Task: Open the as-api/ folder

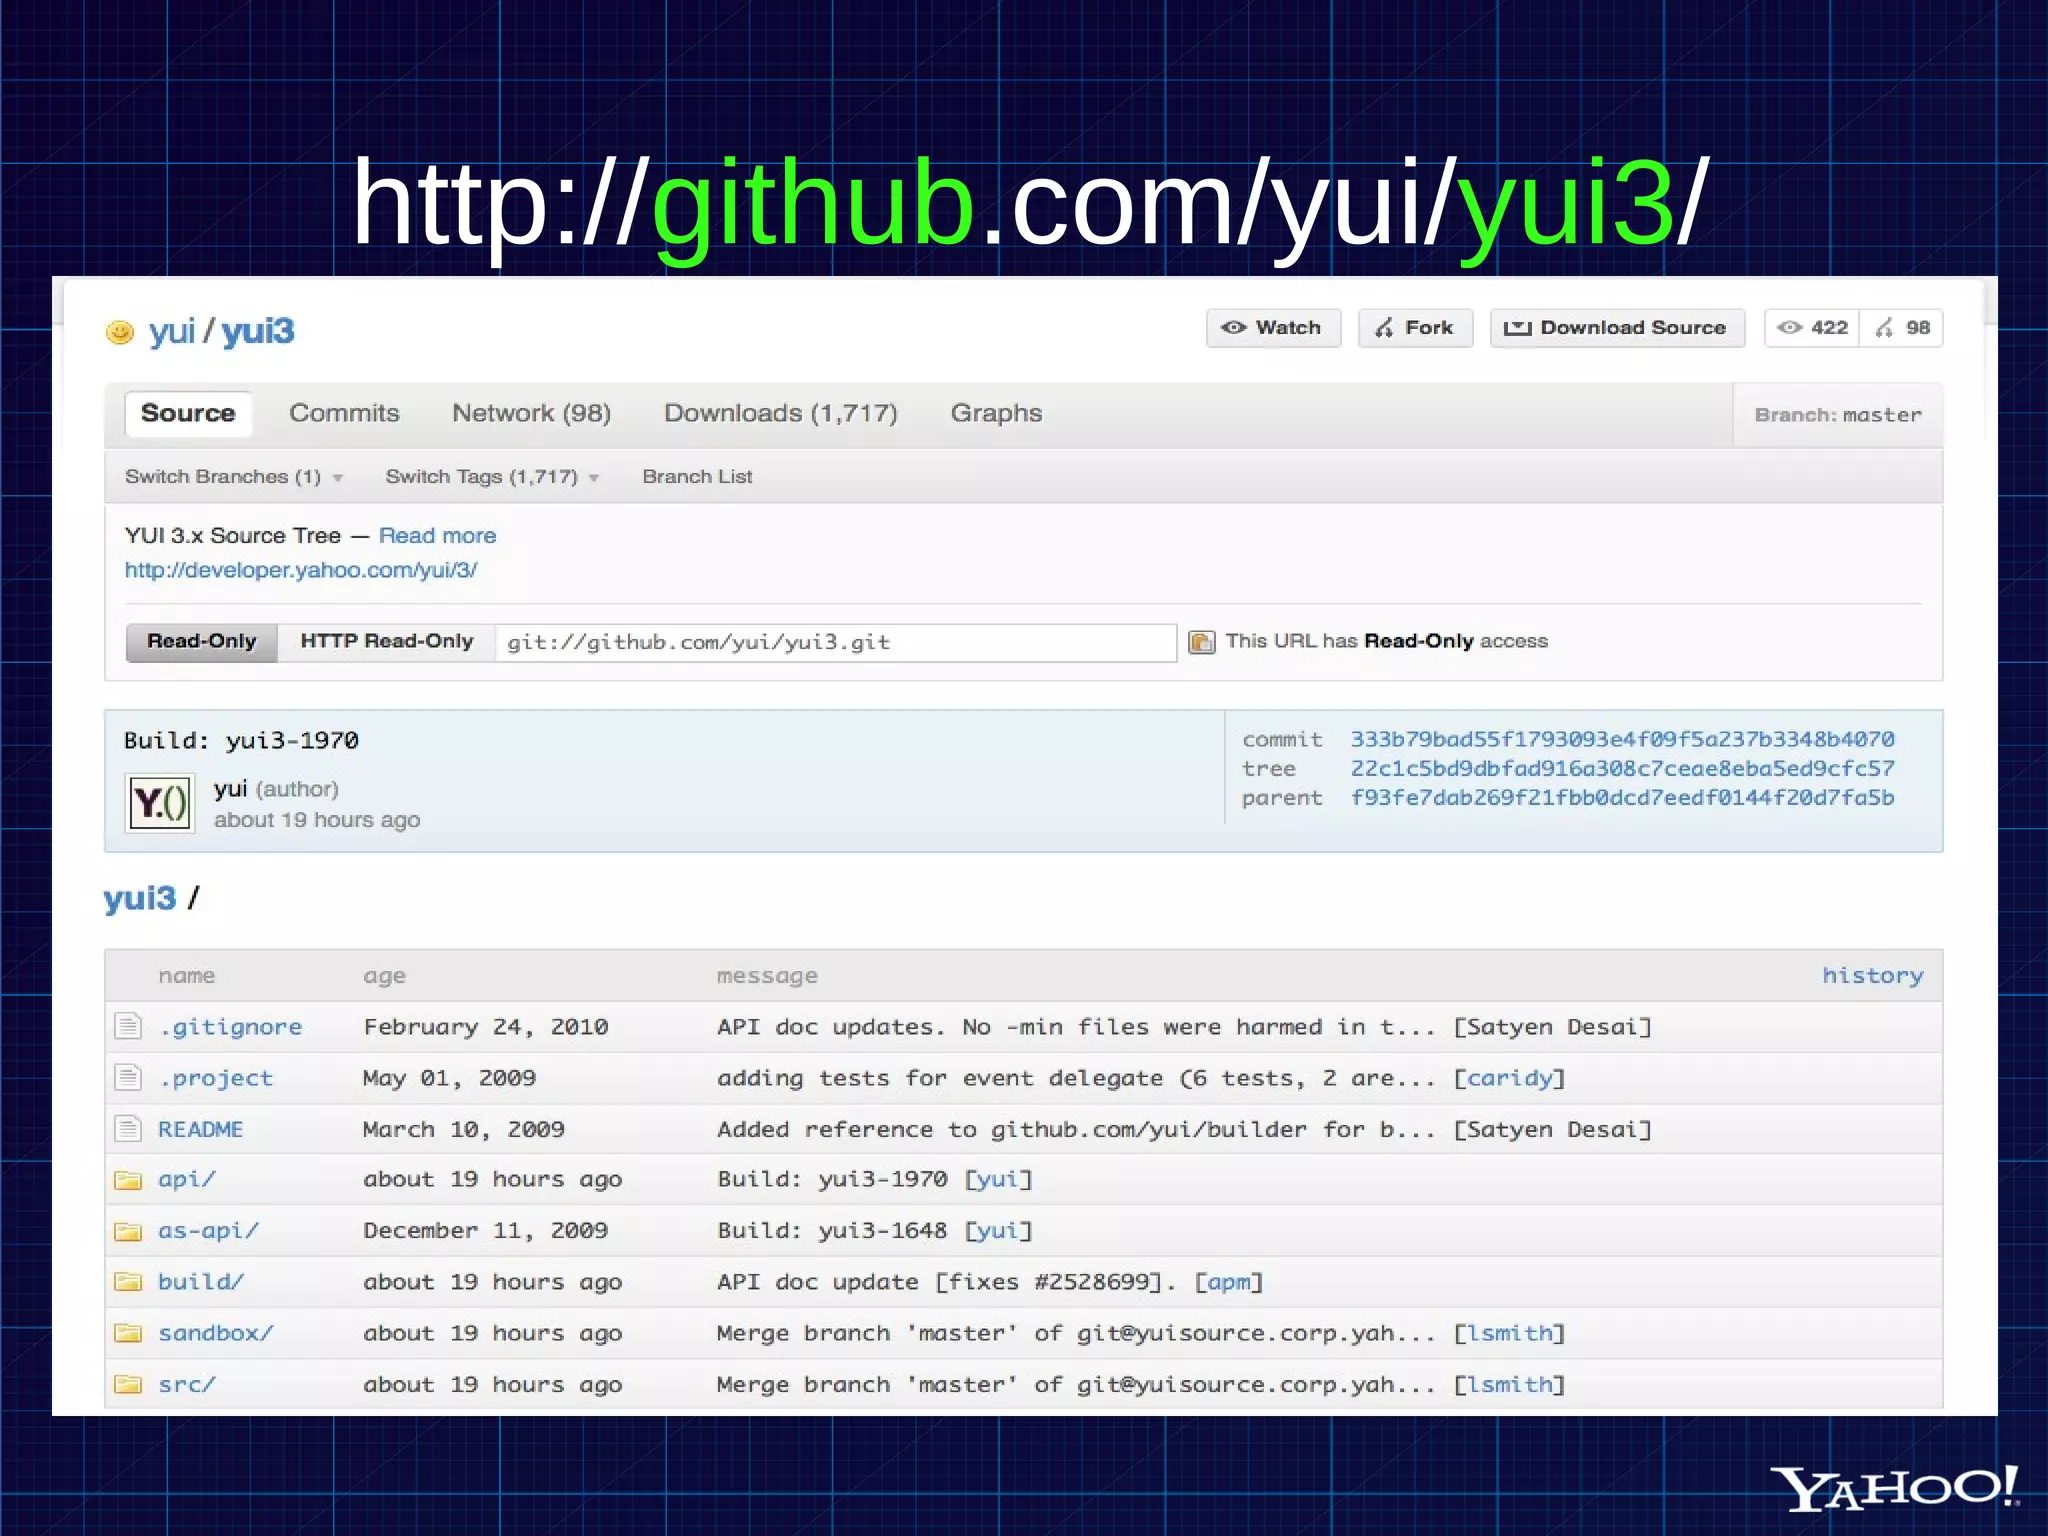Action: (208, 1231)
